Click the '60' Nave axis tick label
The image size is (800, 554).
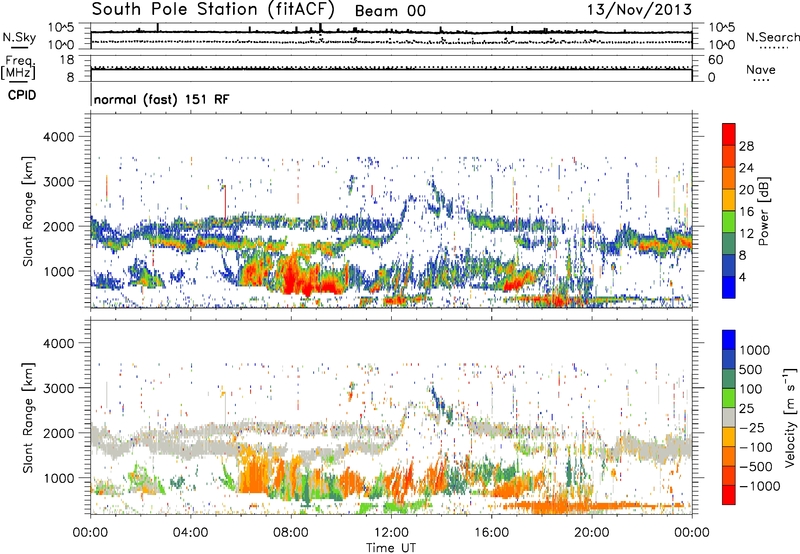716,60
